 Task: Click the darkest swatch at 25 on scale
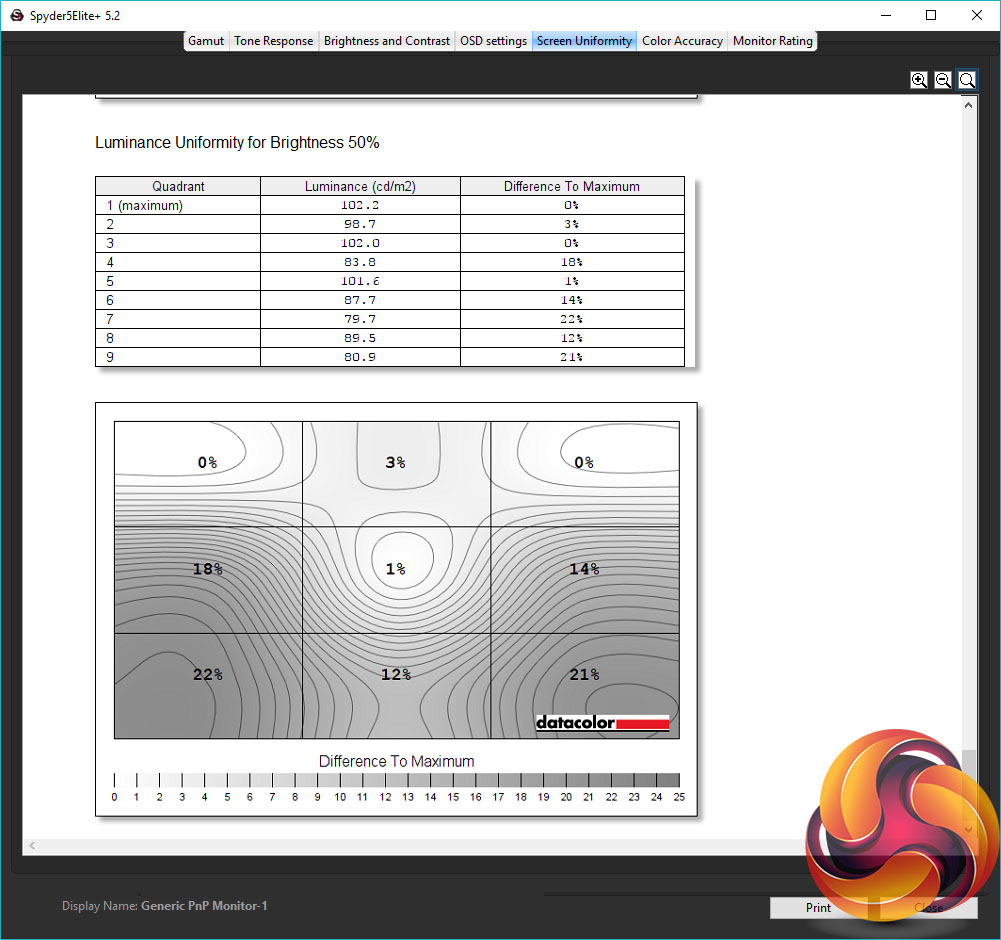668,780
